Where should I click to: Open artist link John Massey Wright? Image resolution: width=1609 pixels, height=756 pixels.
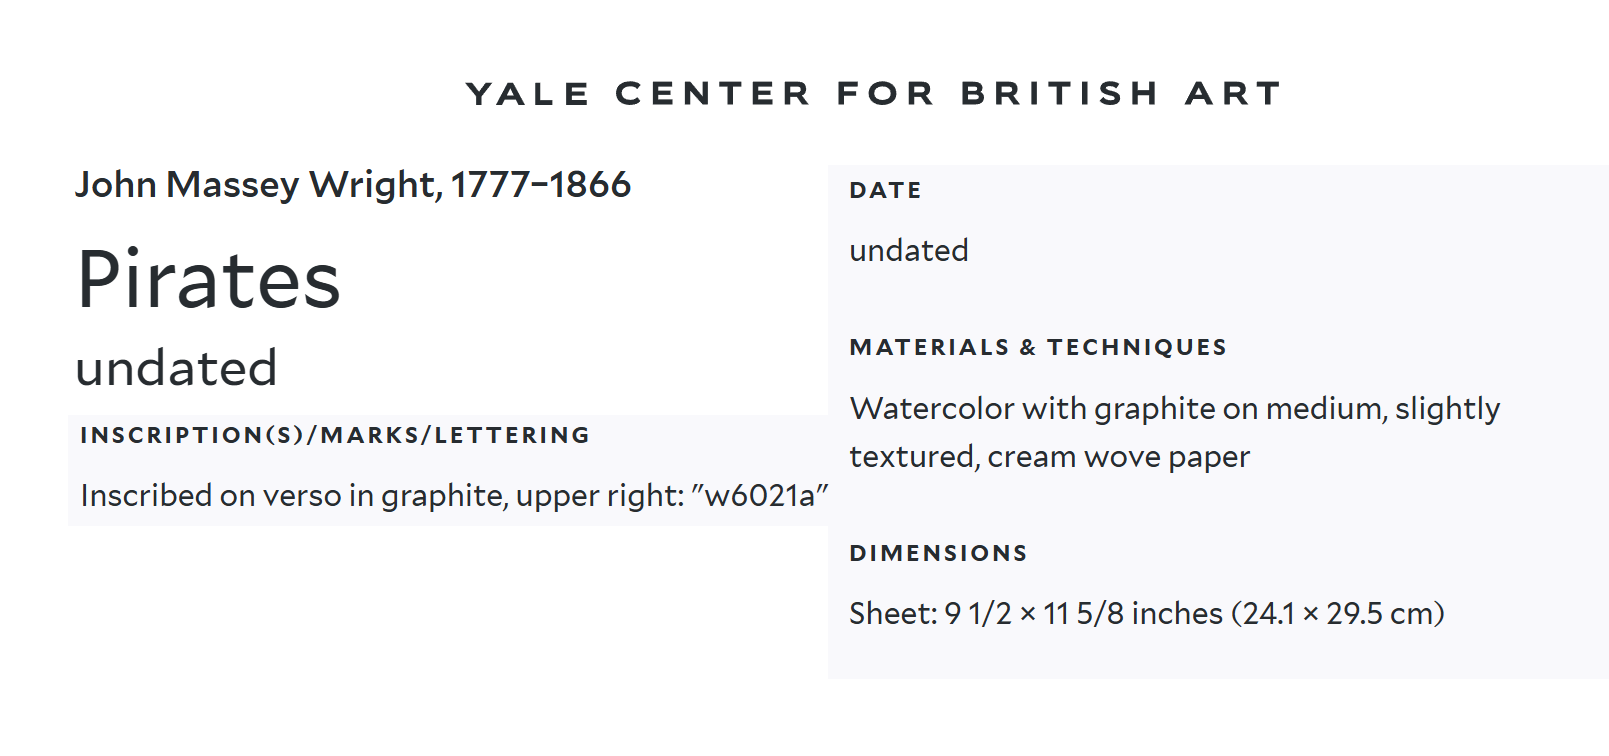(x=257, y=185)
